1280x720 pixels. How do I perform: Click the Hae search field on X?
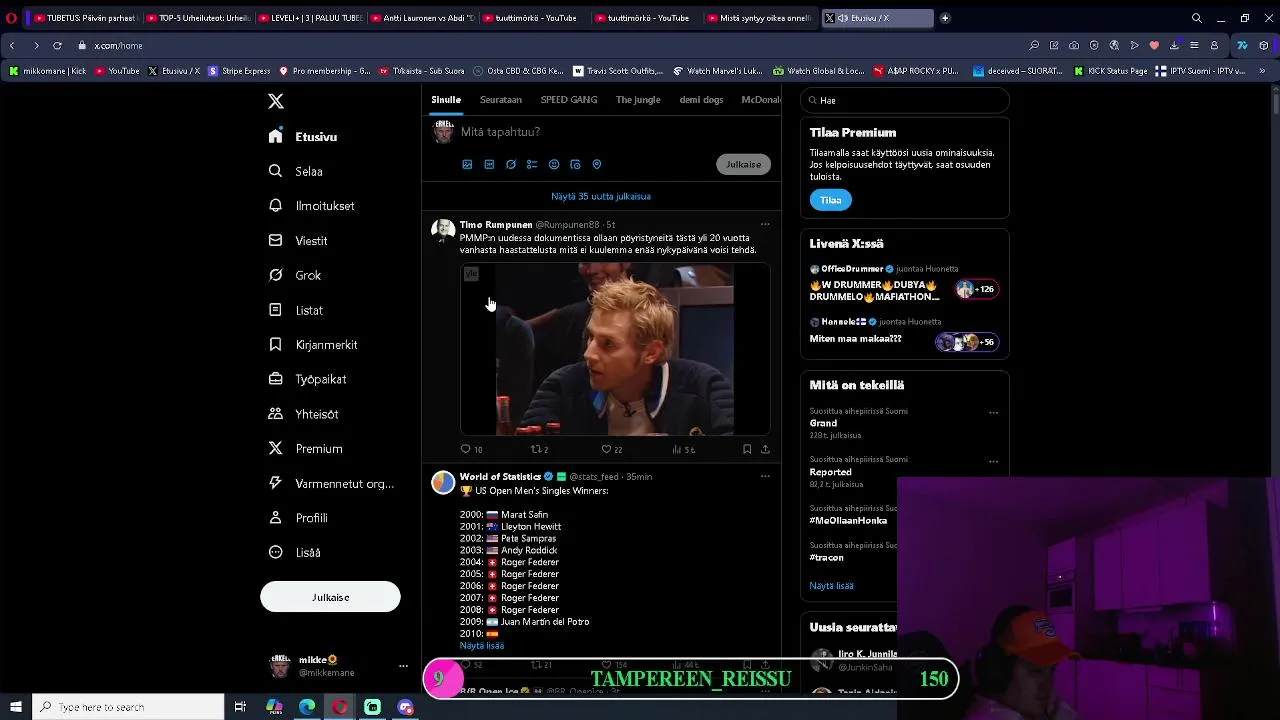(x=905, y=100)
